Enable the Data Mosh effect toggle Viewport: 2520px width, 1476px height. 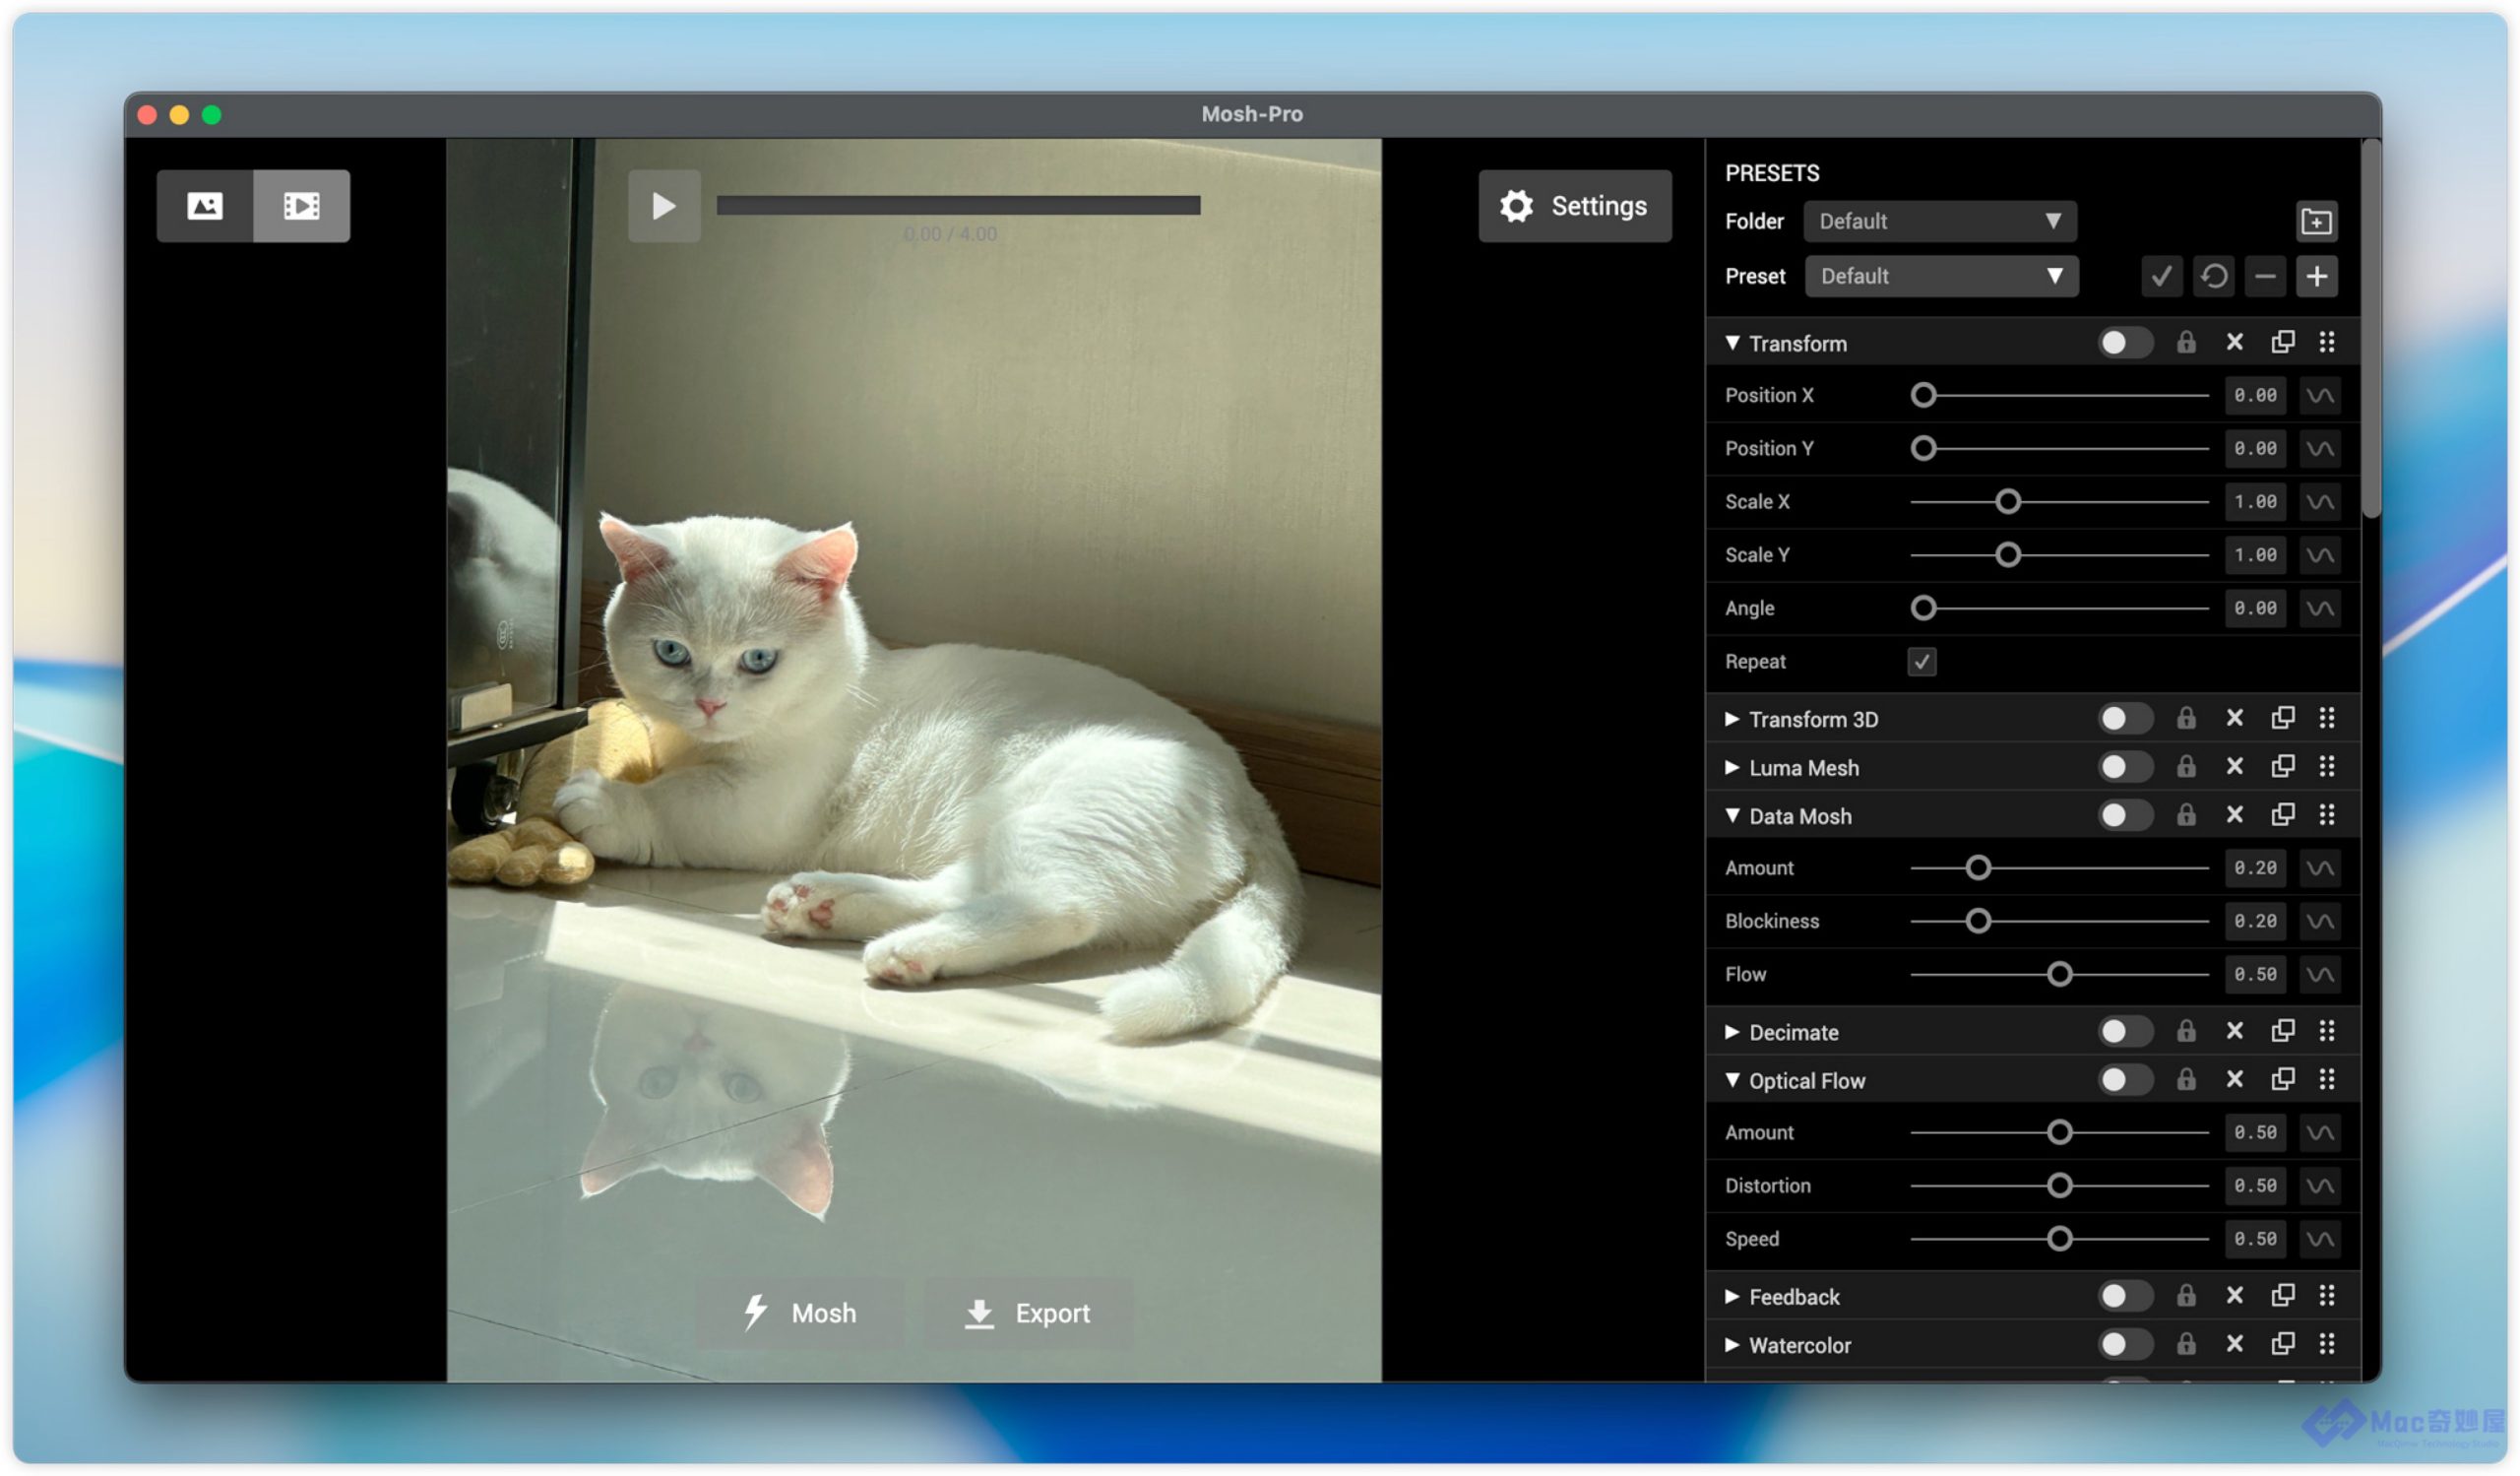[x=2123, y=816]
